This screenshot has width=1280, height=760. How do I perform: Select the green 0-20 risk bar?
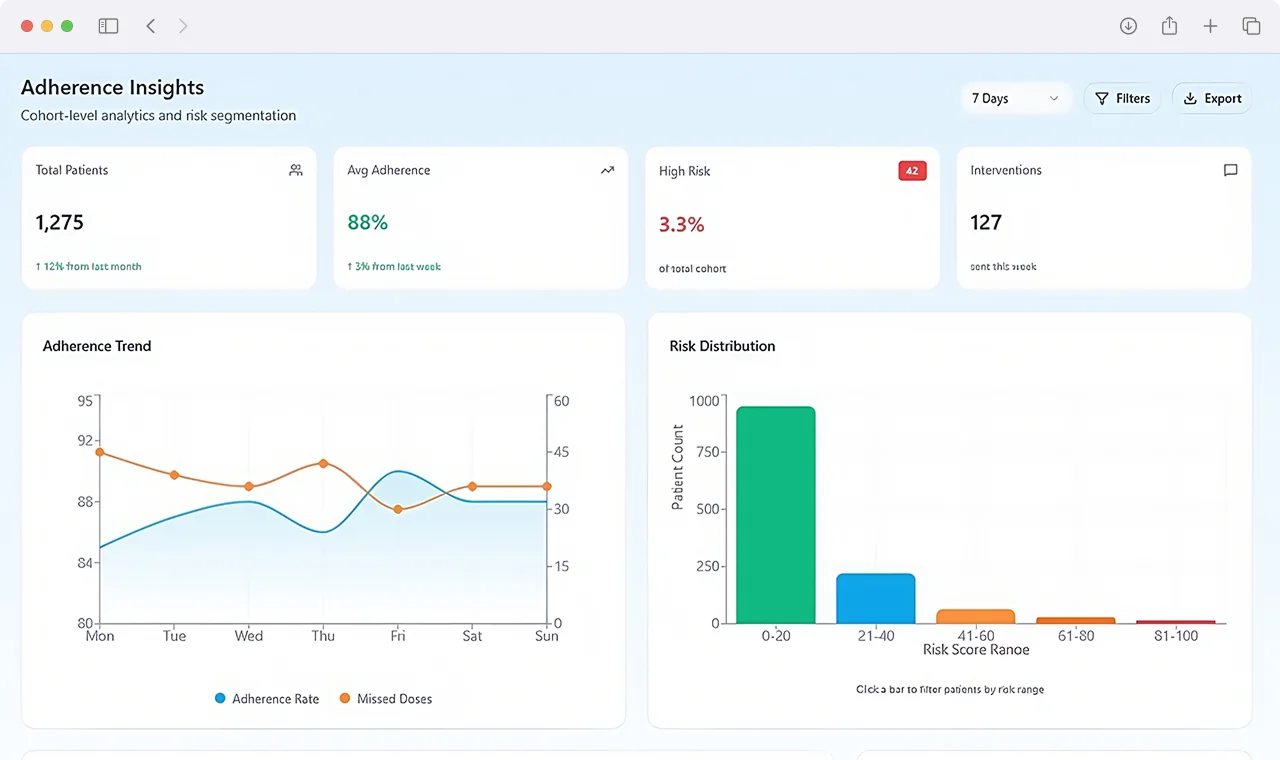pyautogui.click(x=776, y=515)
